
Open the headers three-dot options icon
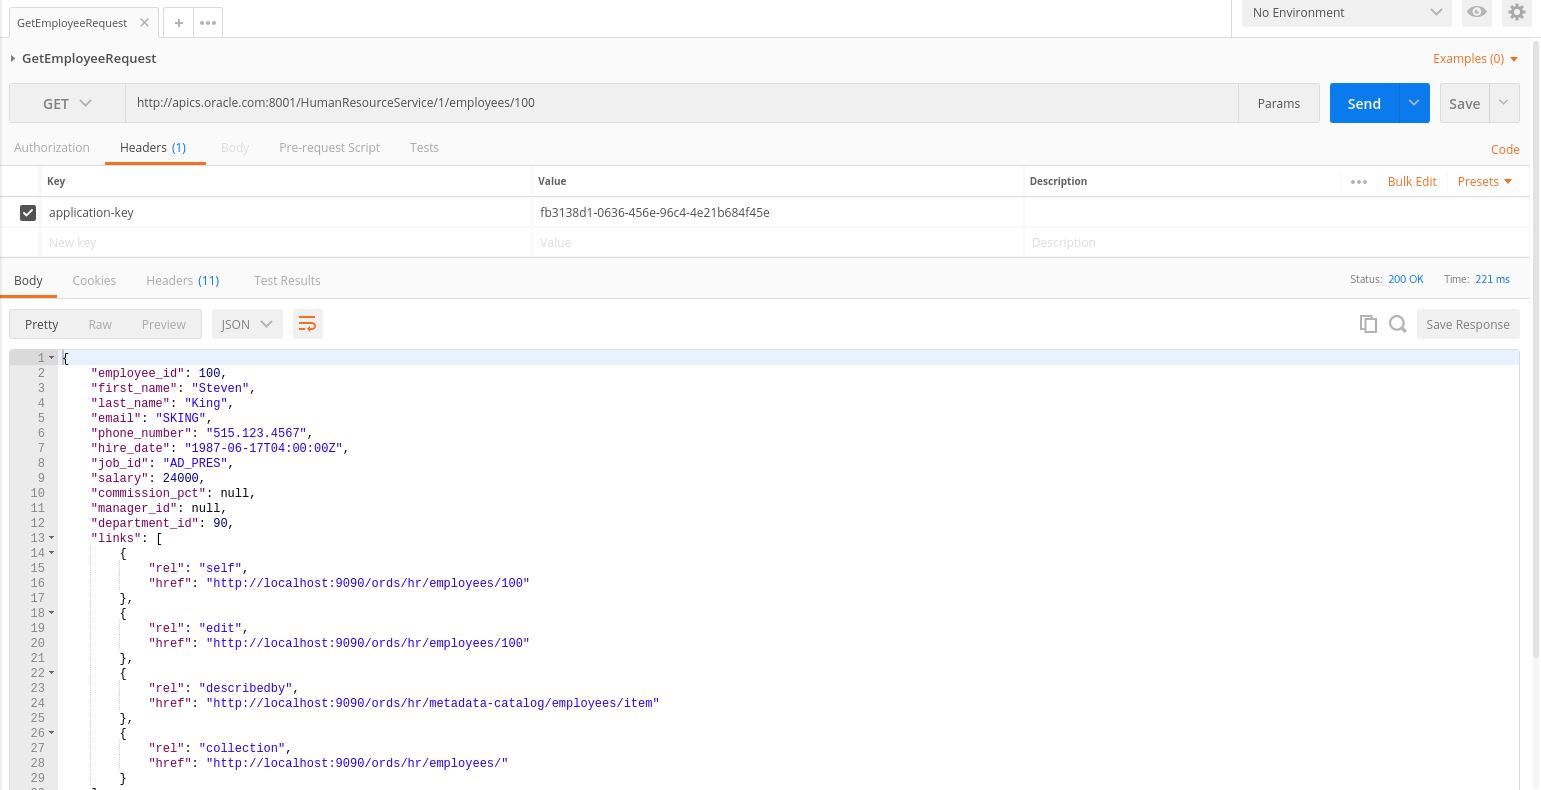pyautogui.click(x=1358, y=182)
